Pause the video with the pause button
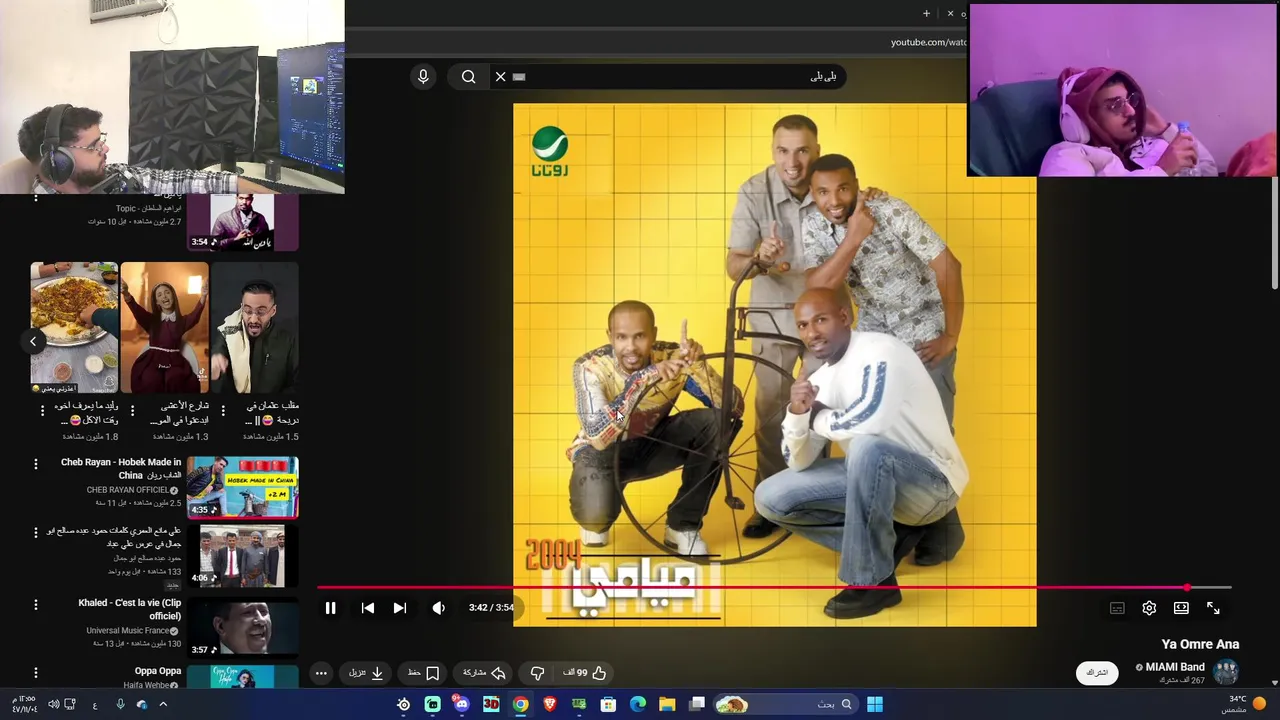The width and height of the screenshot is (1280, 720). [x=330, y=608]
